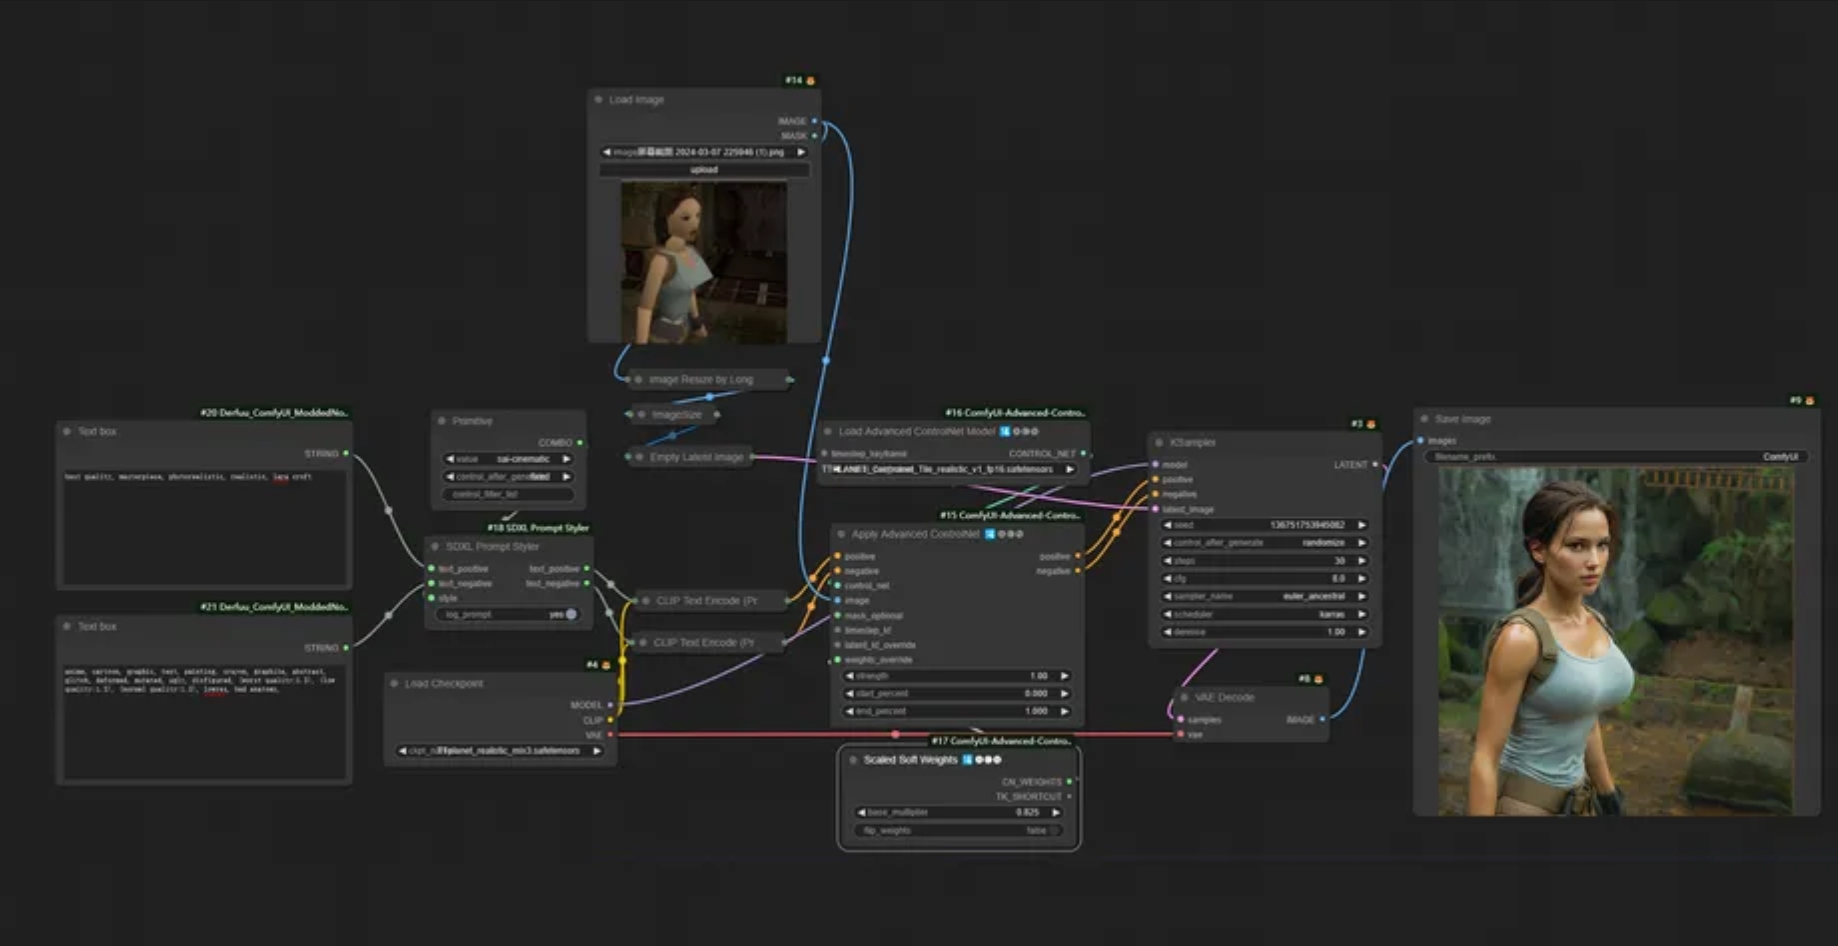Click the filename_prefix field in Save Image
This screenshot has height=946, width=1838.
[x=1616, y=457]
